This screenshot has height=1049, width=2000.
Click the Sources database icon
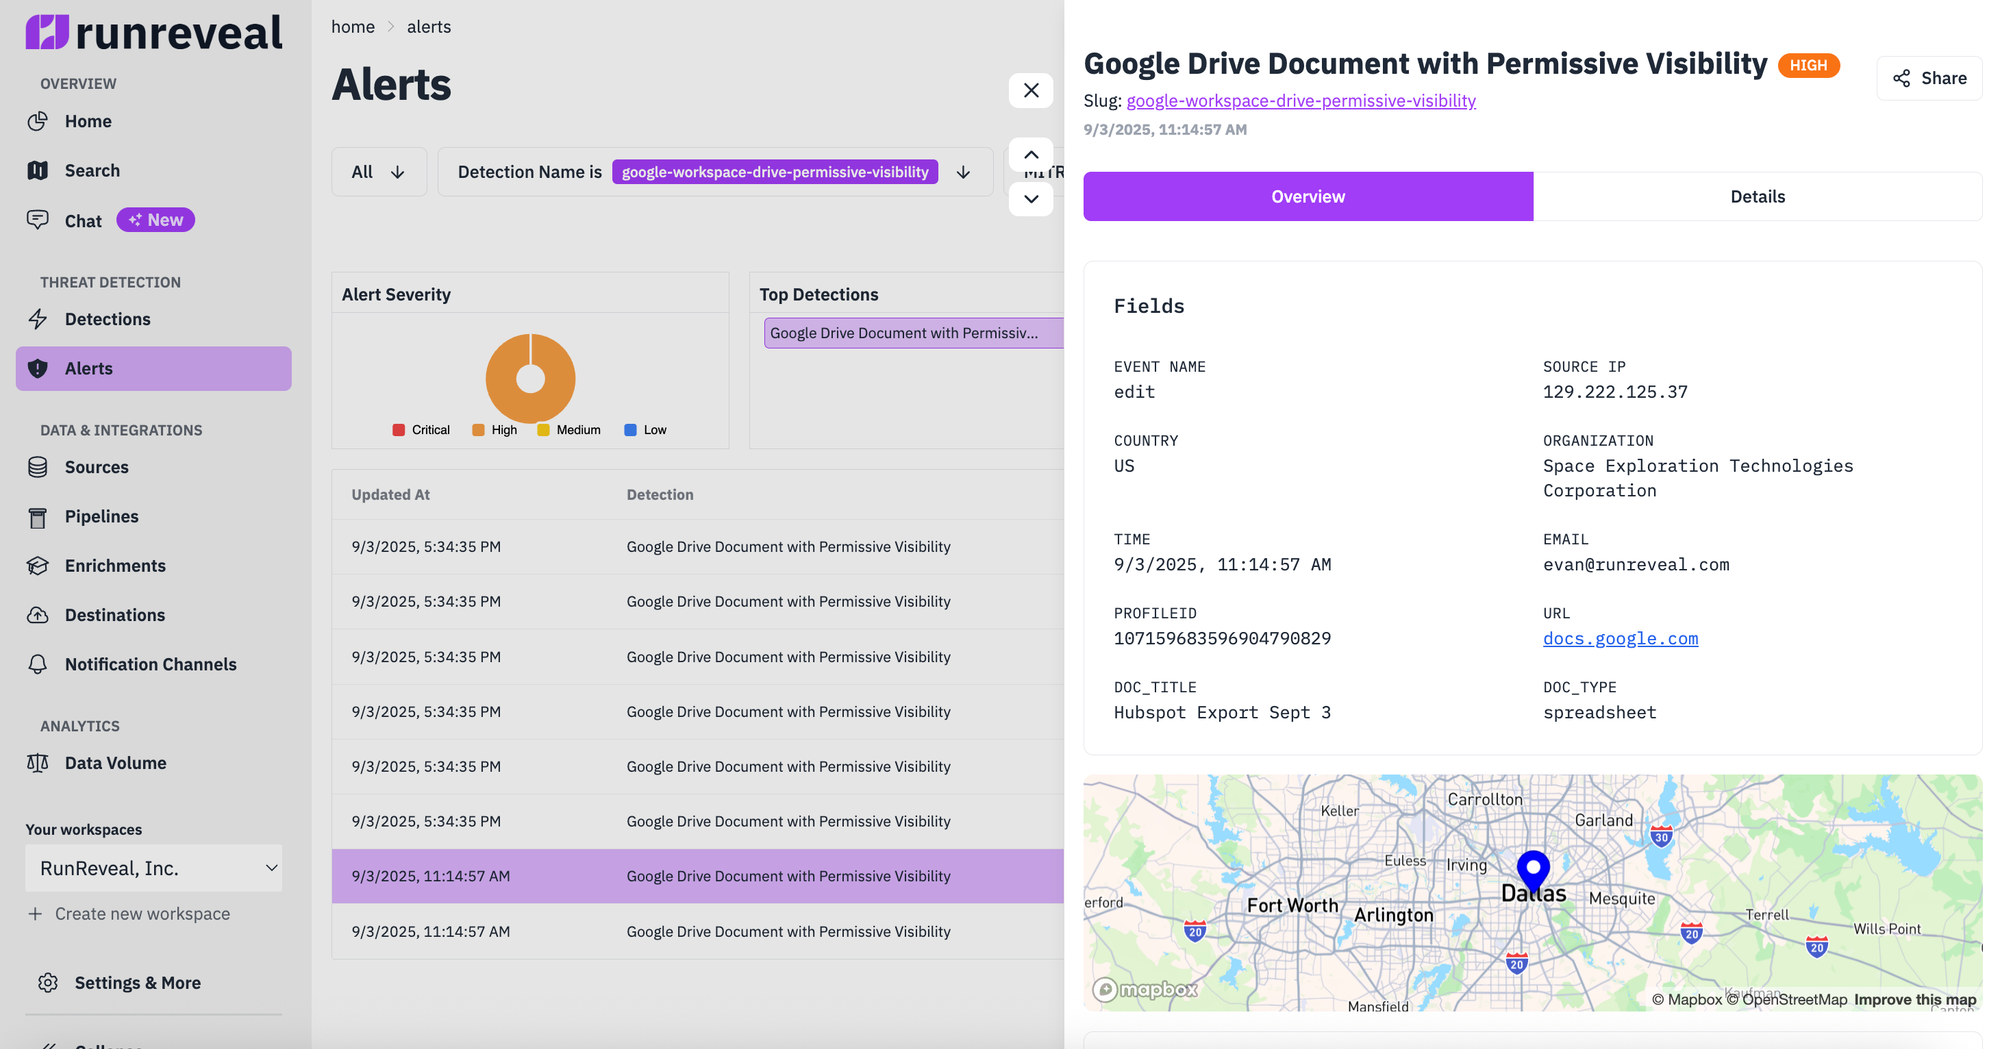tap(38, 467)
